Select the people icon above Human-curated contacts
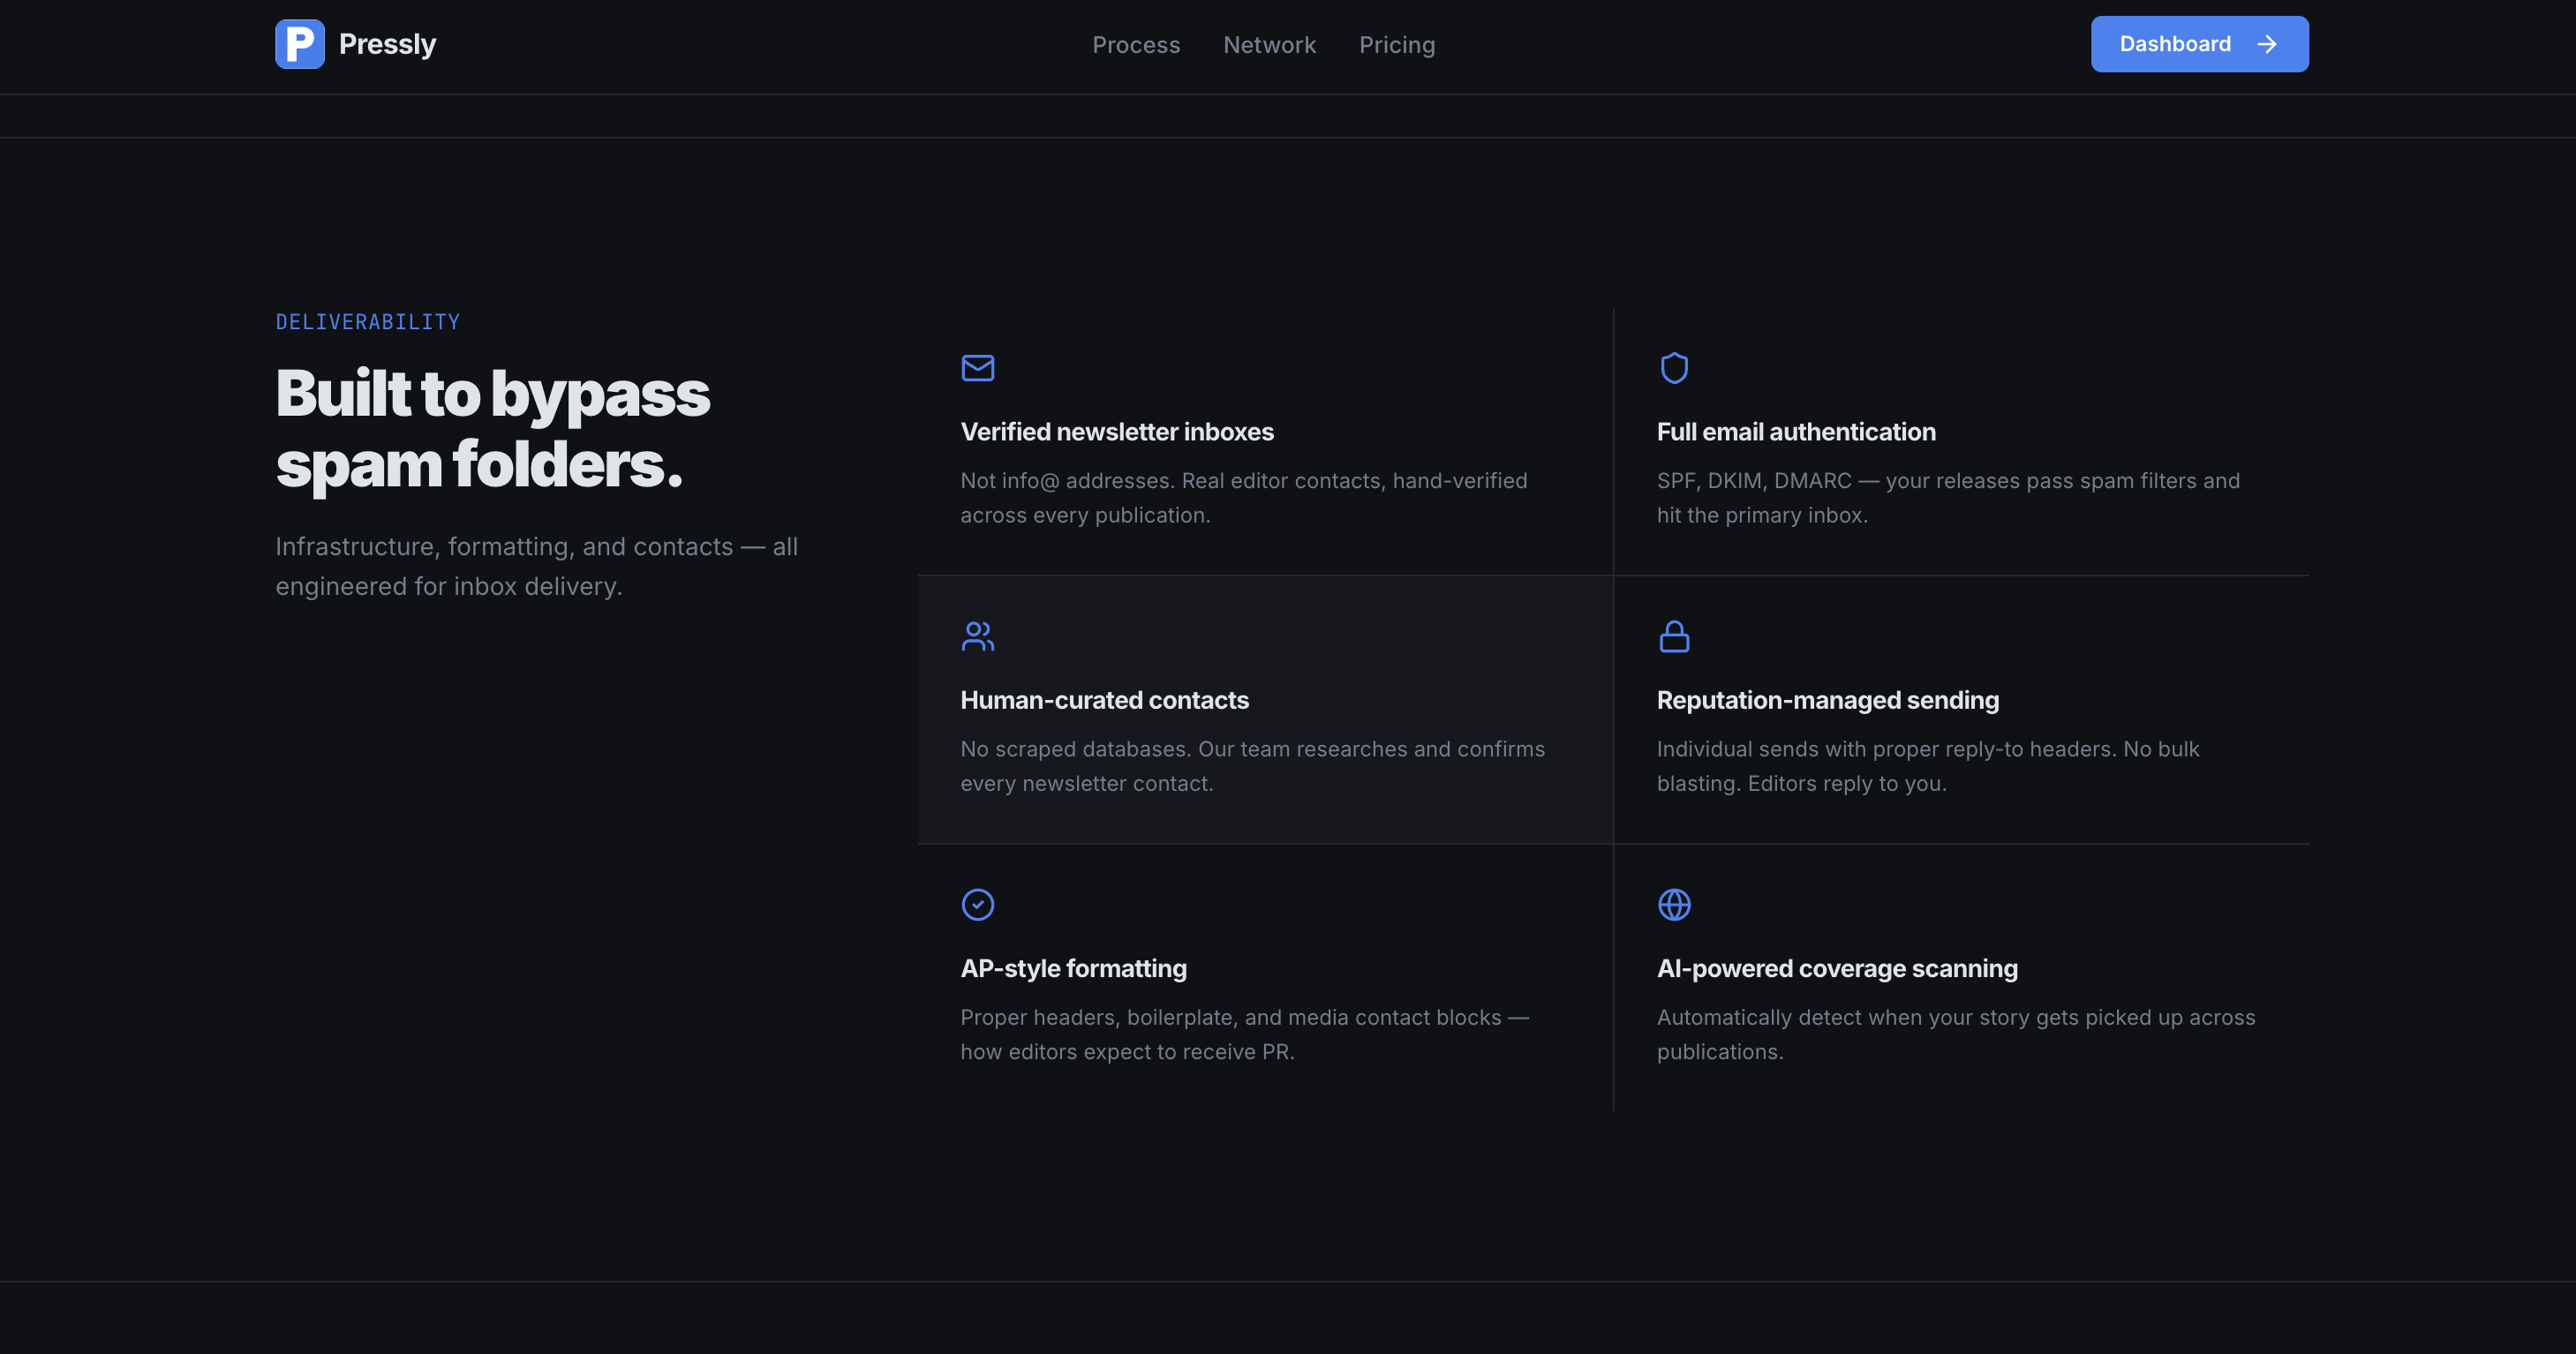Image resolution: width=2576 pixels, height=1354 pixels. pyautogui.click(x=978, y=636)
